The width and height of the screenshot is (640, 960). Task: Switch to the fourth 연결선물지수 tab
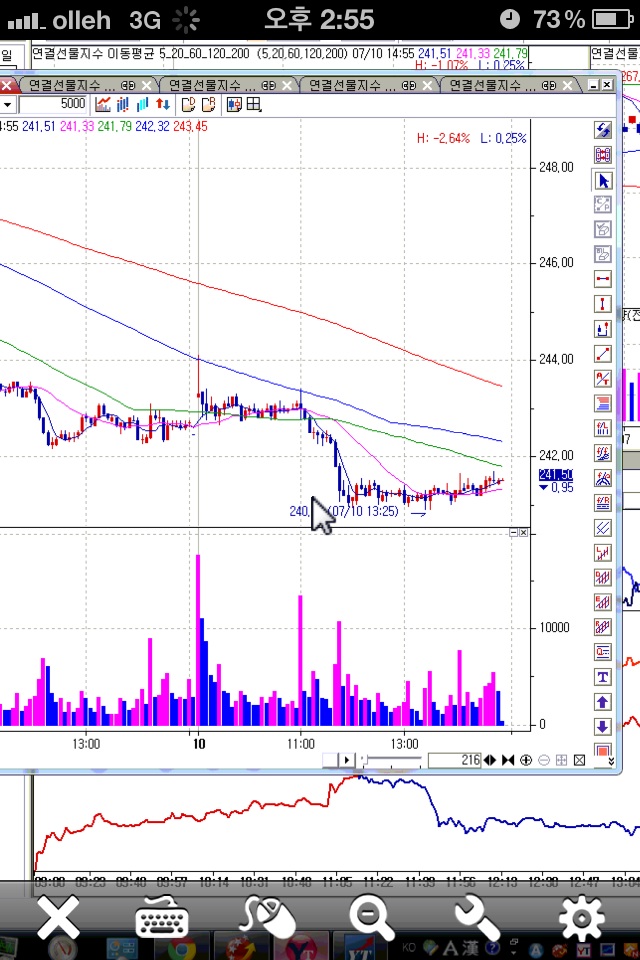pos(490,86)
